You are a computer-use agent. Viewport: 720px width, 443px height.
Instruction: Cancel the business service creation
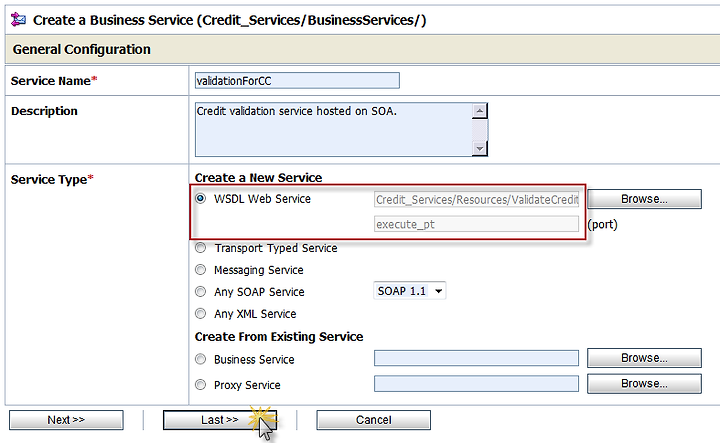(373, 420)
